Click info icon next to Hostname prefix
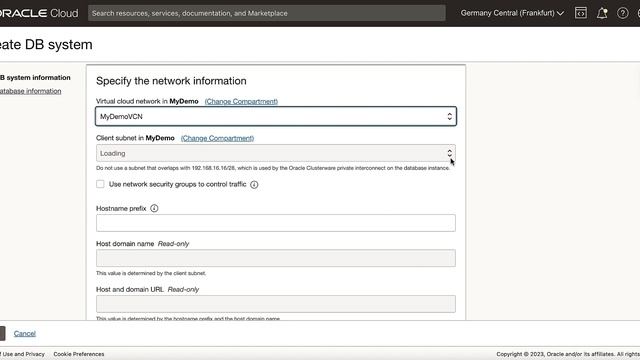 [x=154, y=208]
